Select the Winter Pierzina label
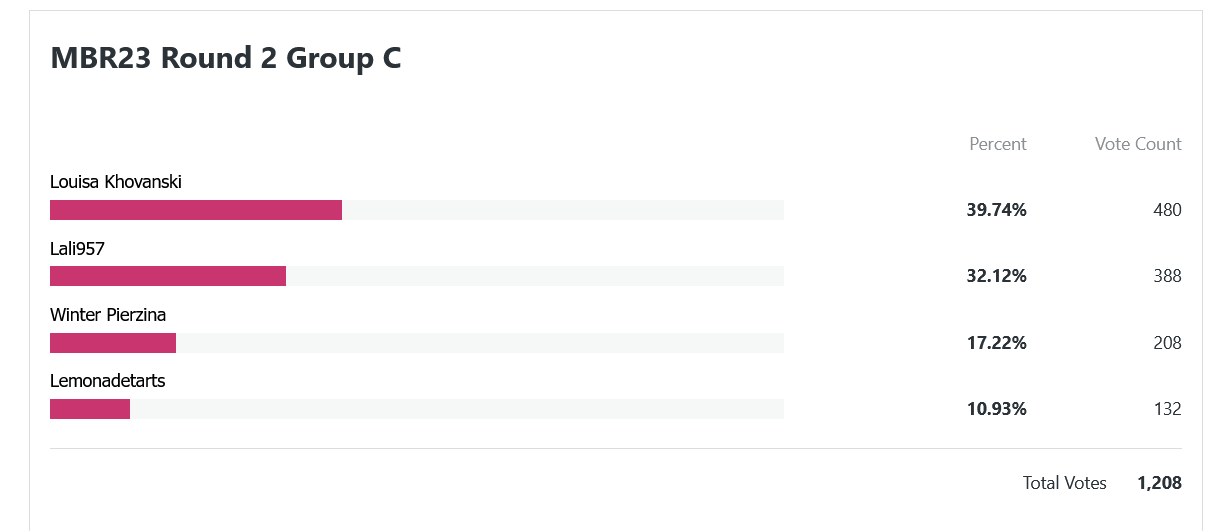The width and height of the screenshot is (1217, 531). (108, 315)
